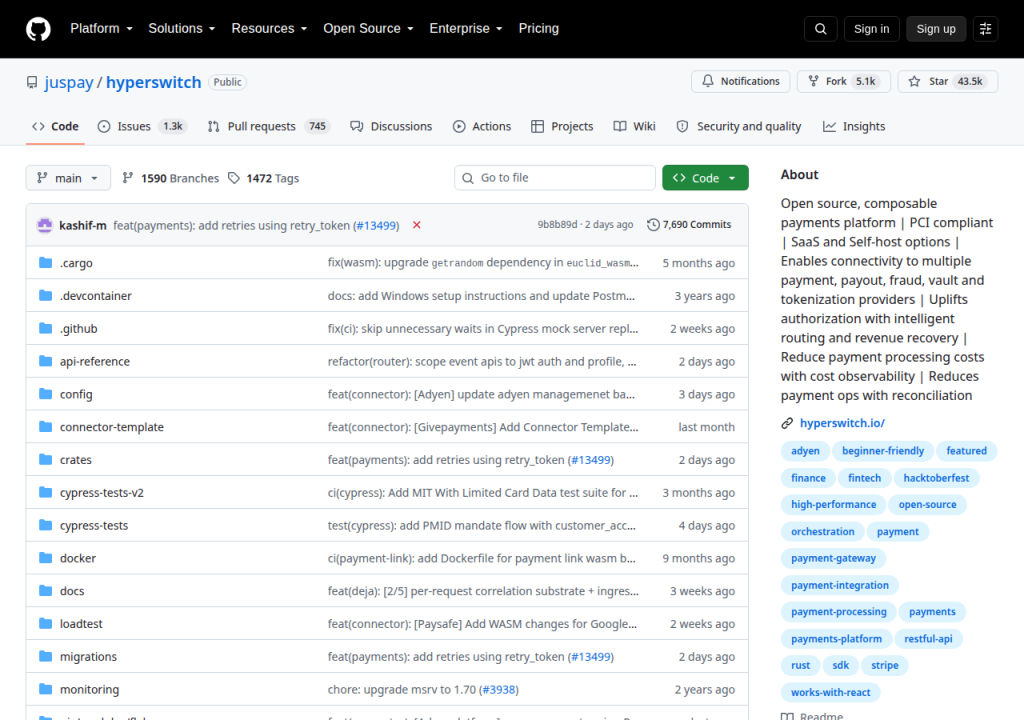Expand the Resources menu
Screen dimensions: 1024x720
[269, 29]
